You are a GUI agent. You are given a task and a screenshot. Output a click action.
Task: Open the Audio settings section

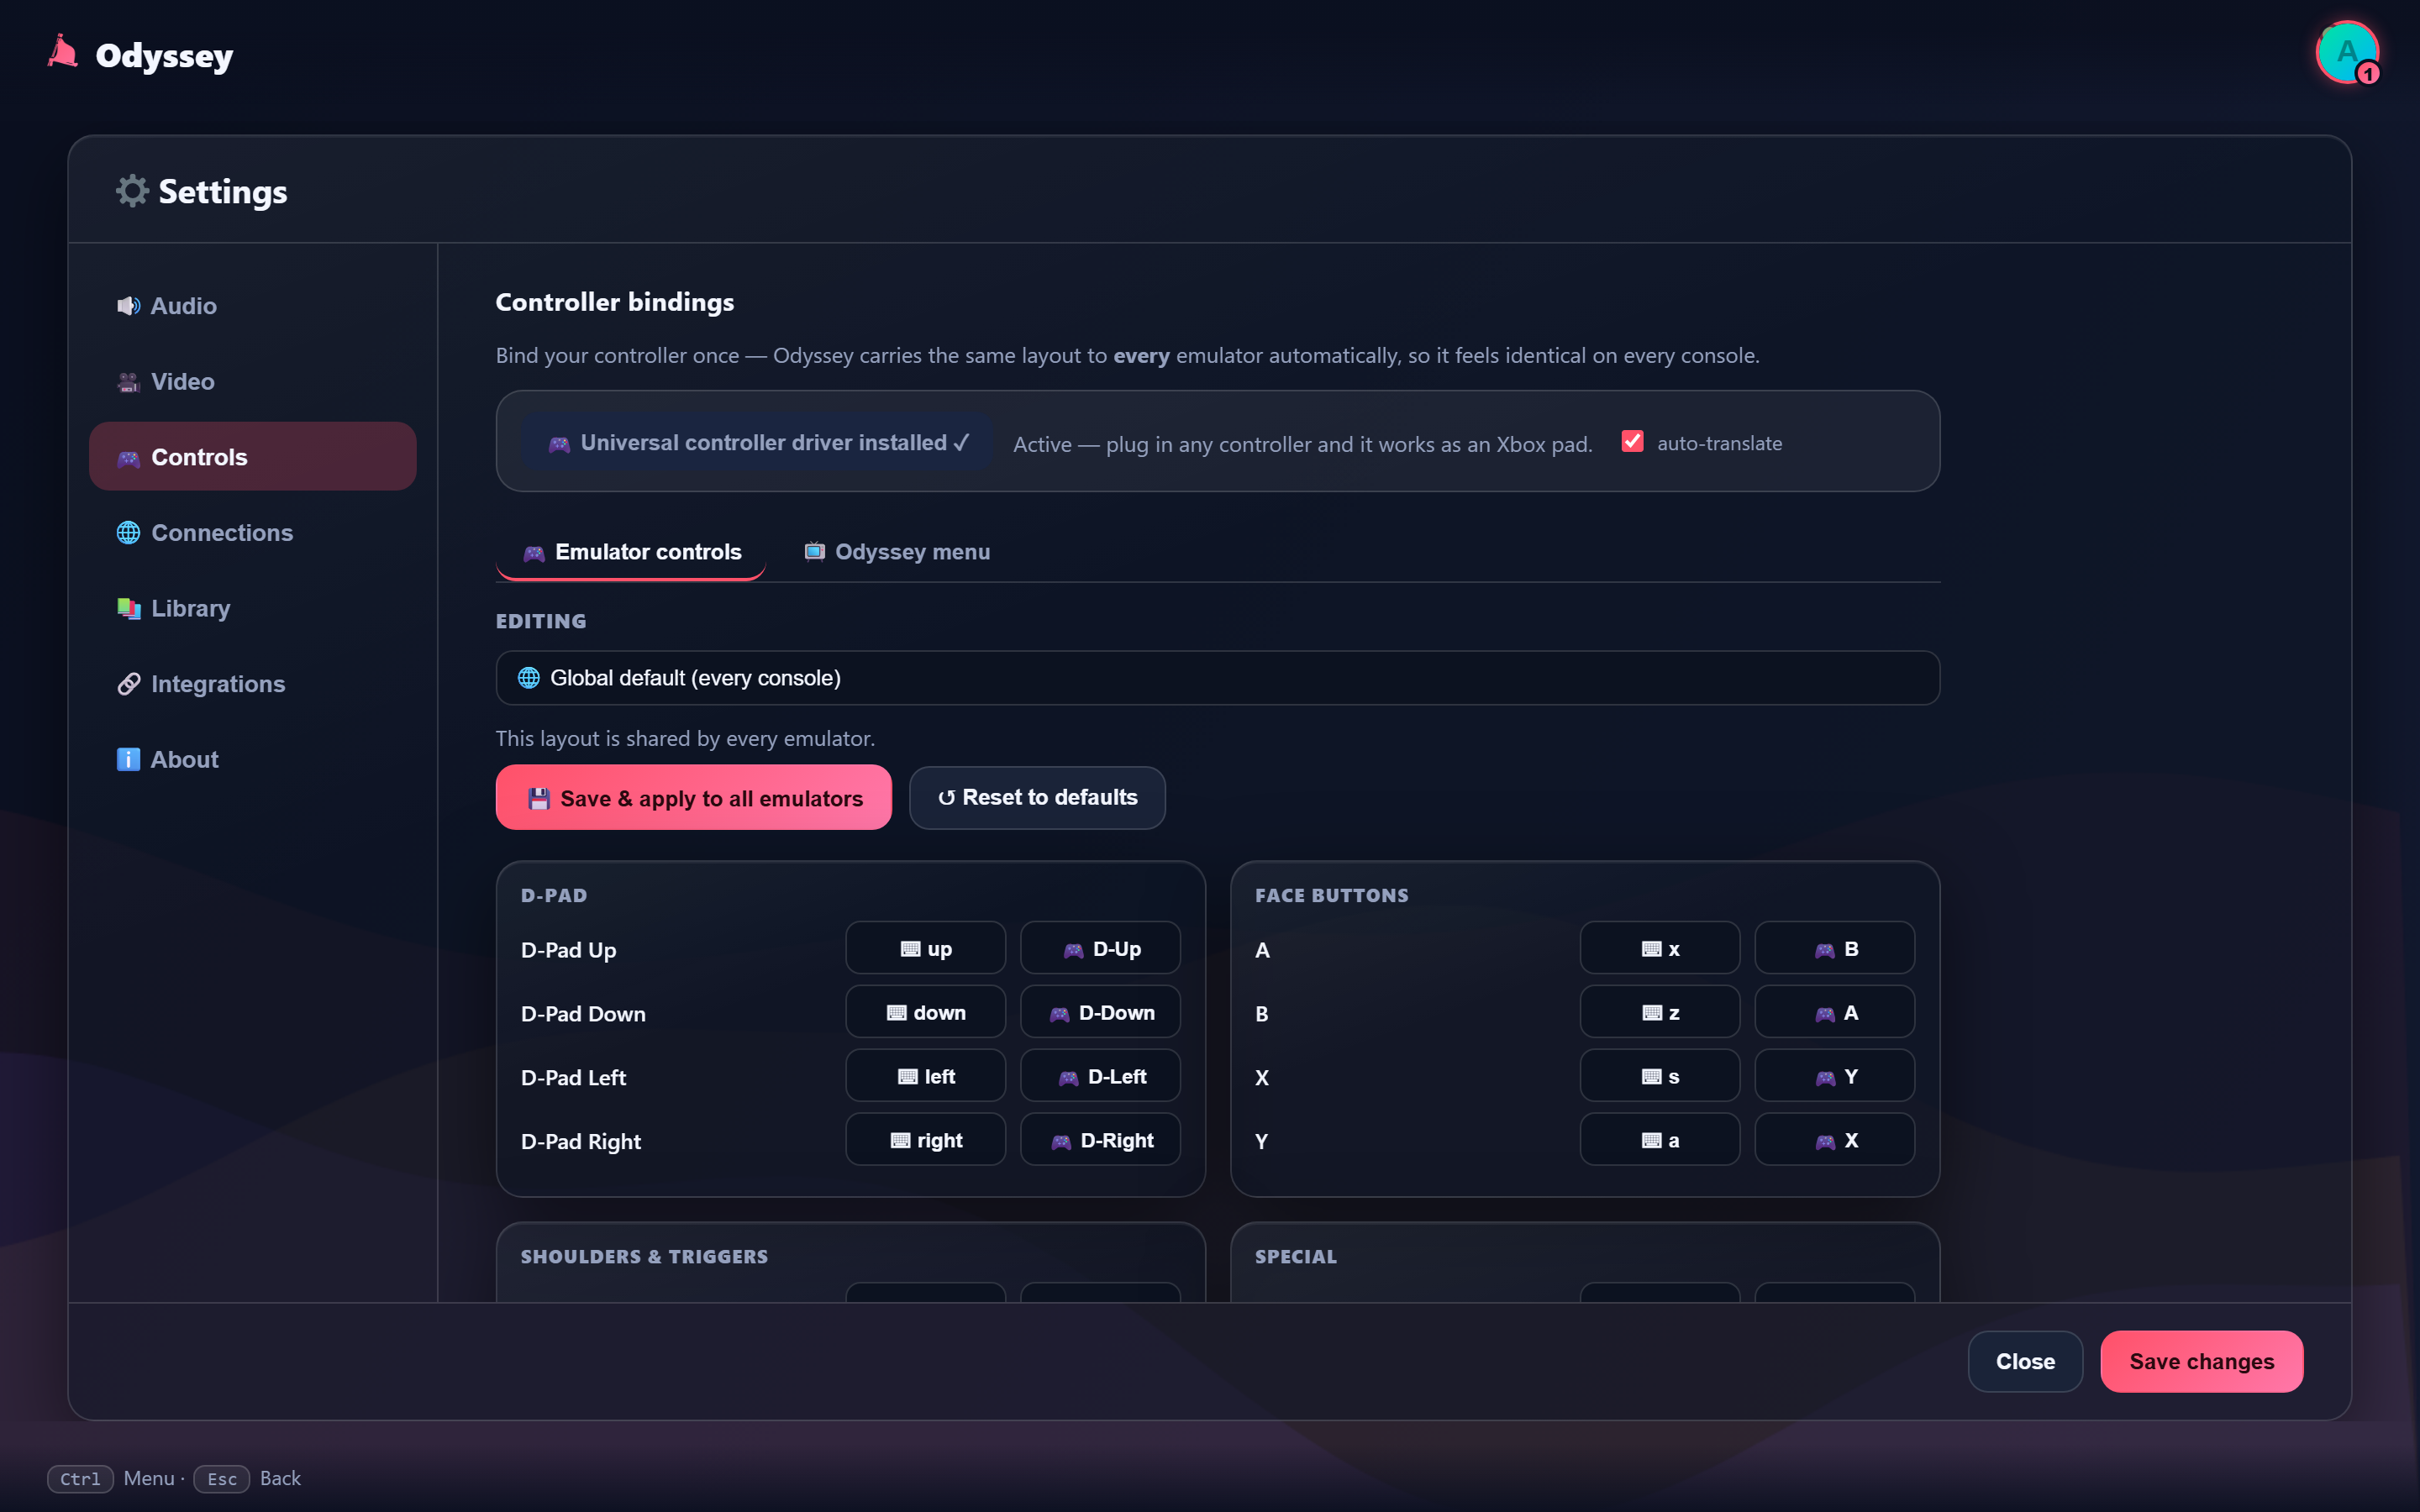[252, 306]
